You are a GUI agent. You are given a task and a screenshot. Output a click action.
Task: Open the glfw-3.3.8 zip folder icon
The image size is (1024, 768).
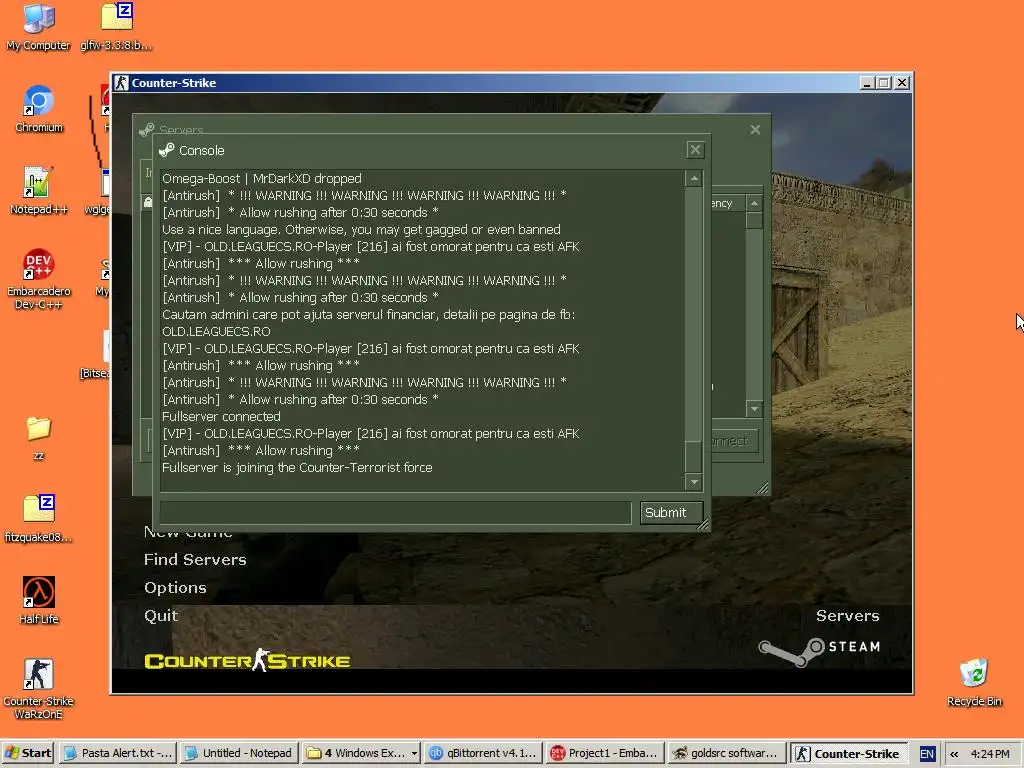116,27
